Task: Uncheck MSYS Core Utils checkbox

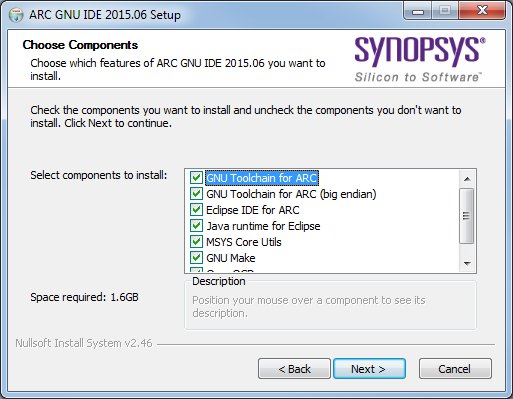Action: pos(196,242)
